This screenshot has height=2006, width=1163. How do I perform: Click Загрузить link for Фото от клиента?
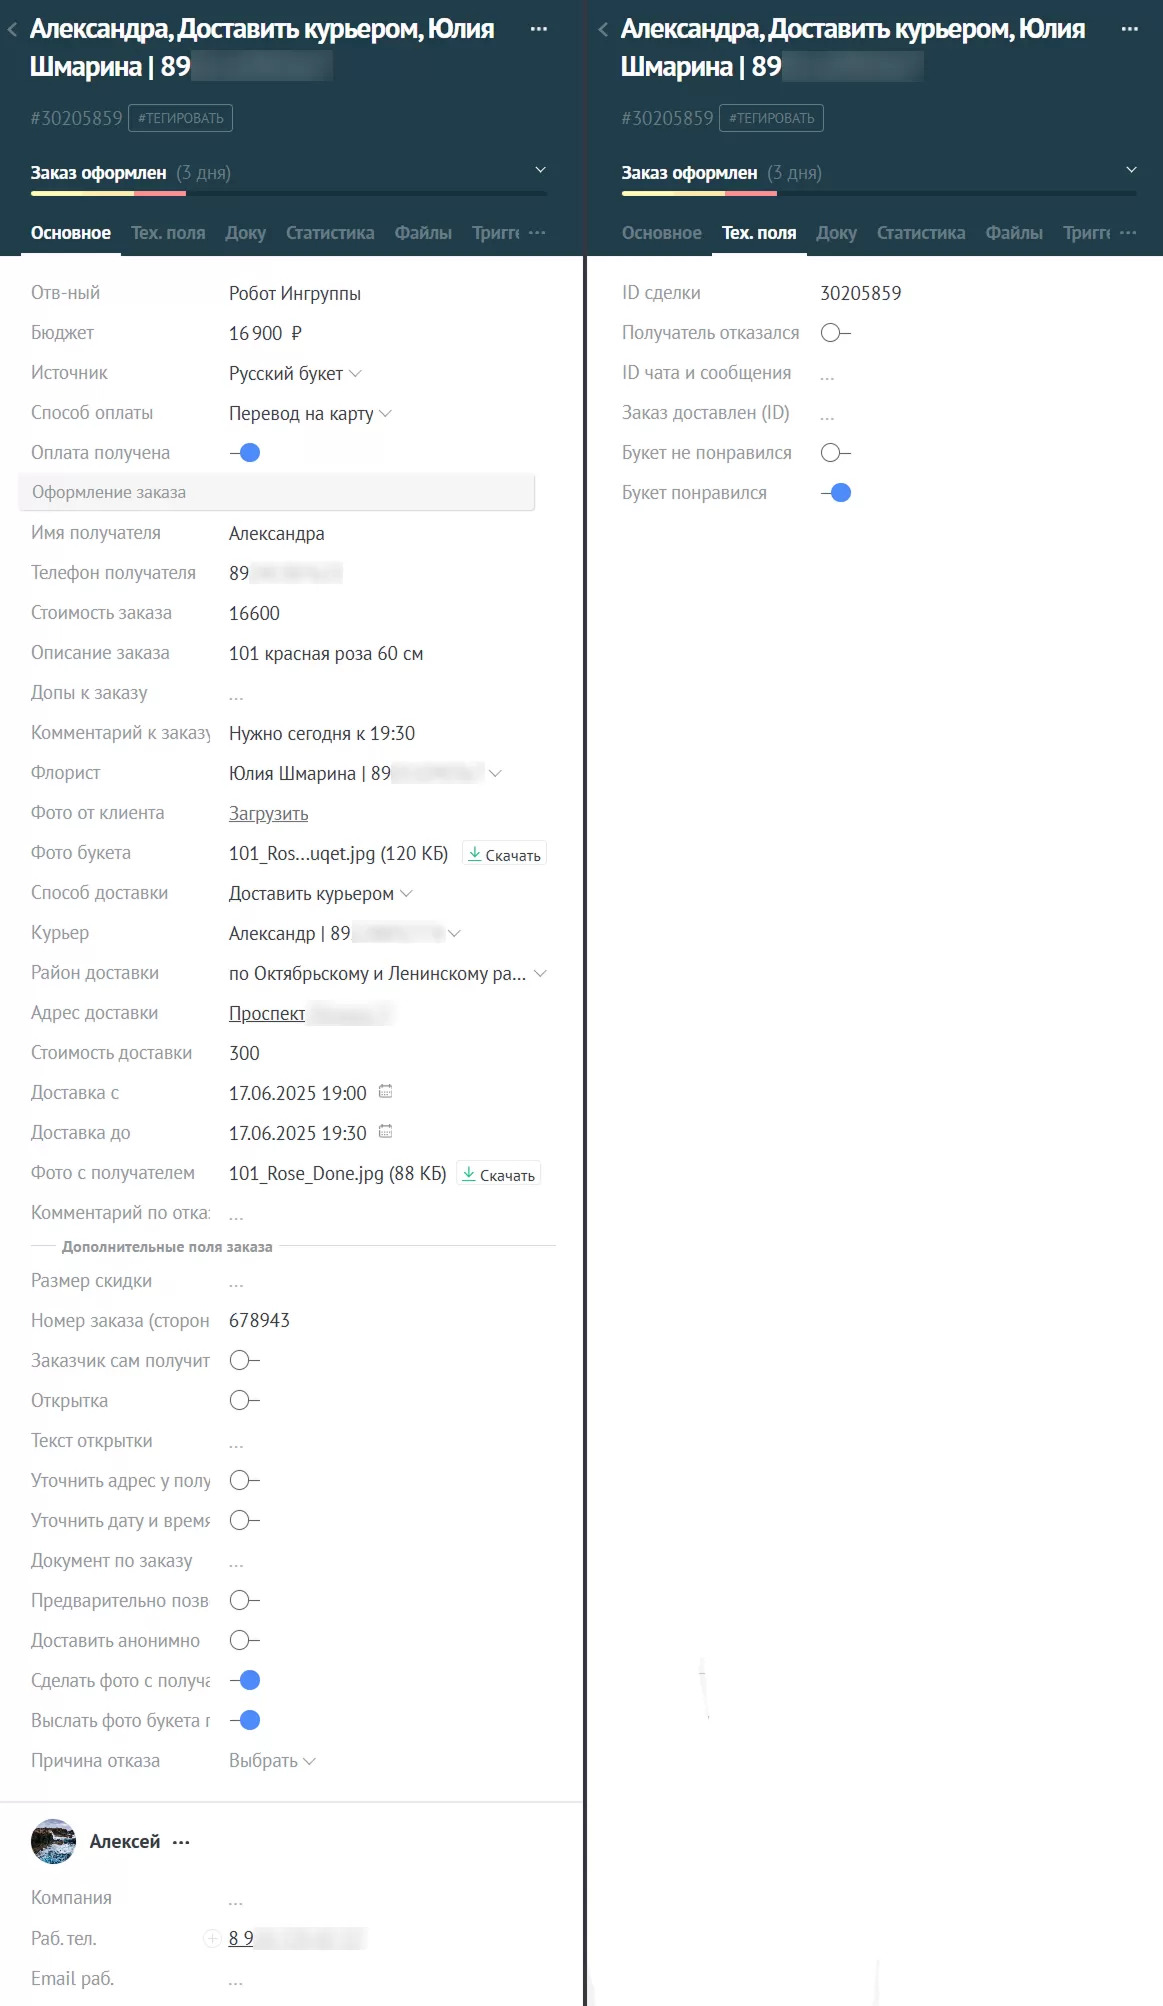coord(268,813)
